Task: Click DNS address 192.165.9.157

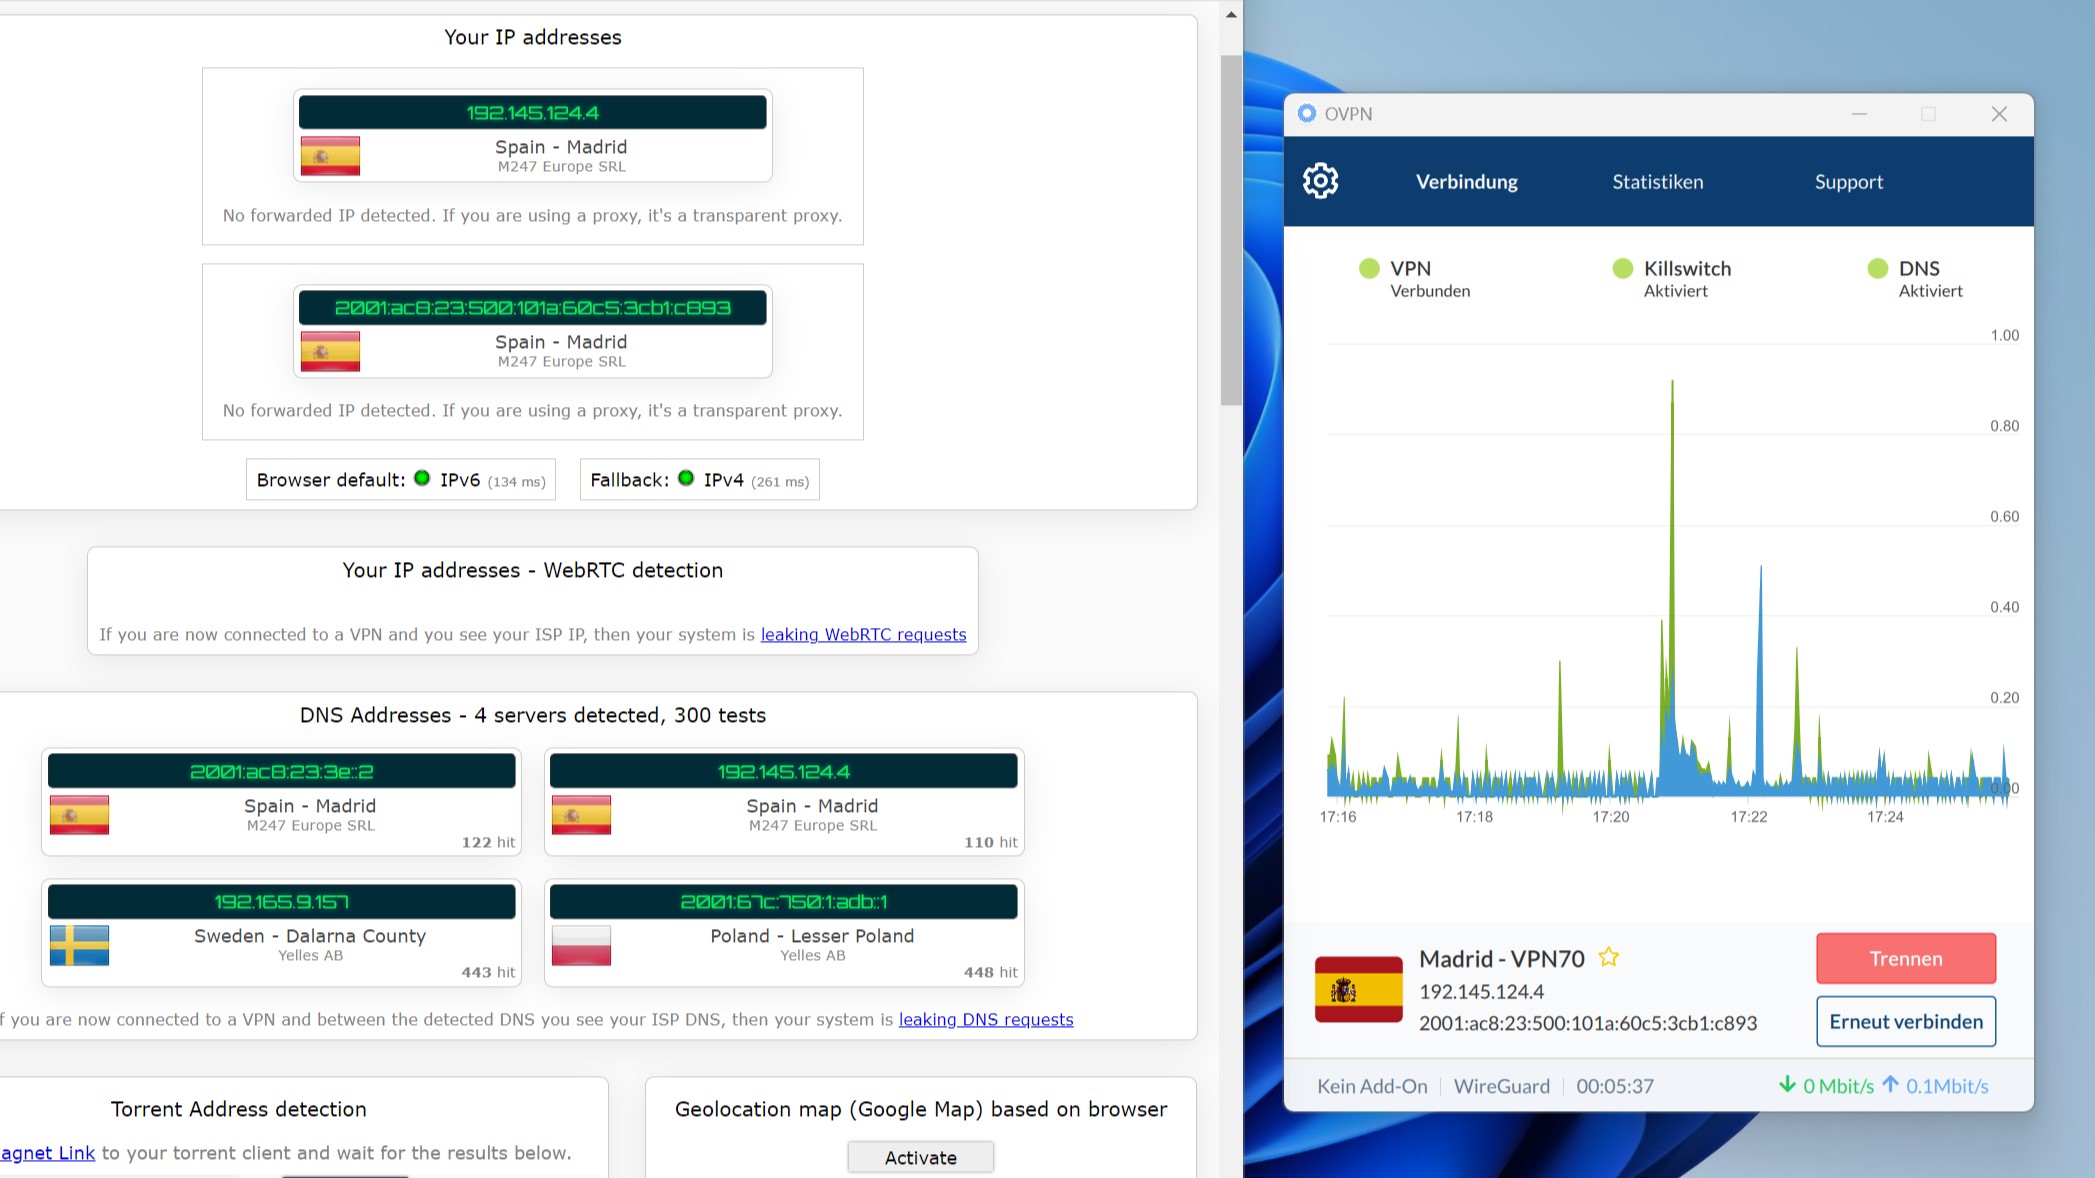Action: pos(282,901)
